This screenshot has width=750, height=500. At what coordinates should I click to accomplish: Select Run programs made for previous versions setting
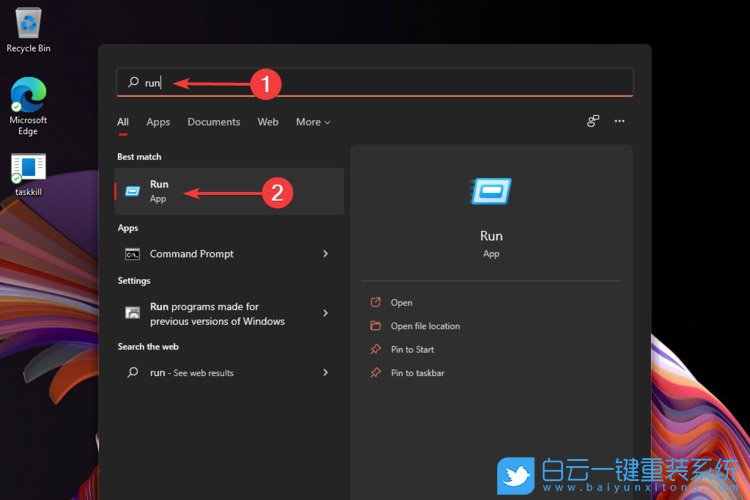229,313
